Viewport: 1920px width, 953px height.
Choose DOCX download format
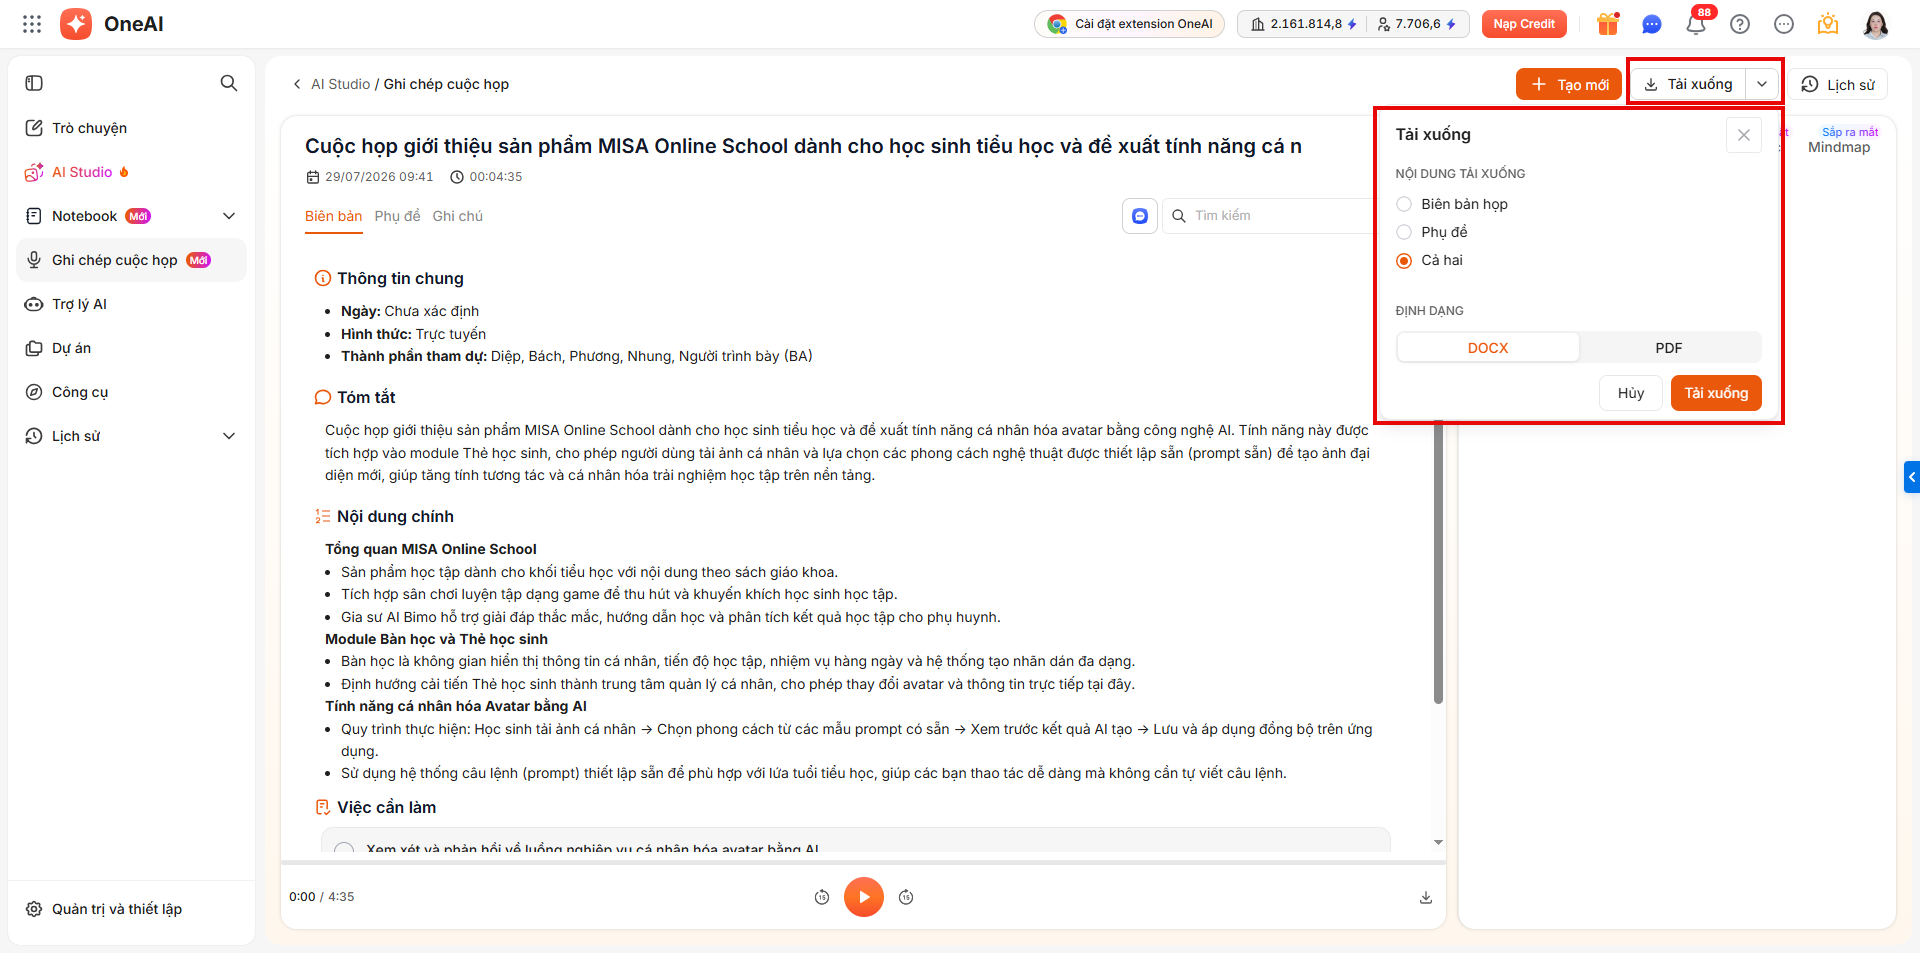coord(1488,348)
